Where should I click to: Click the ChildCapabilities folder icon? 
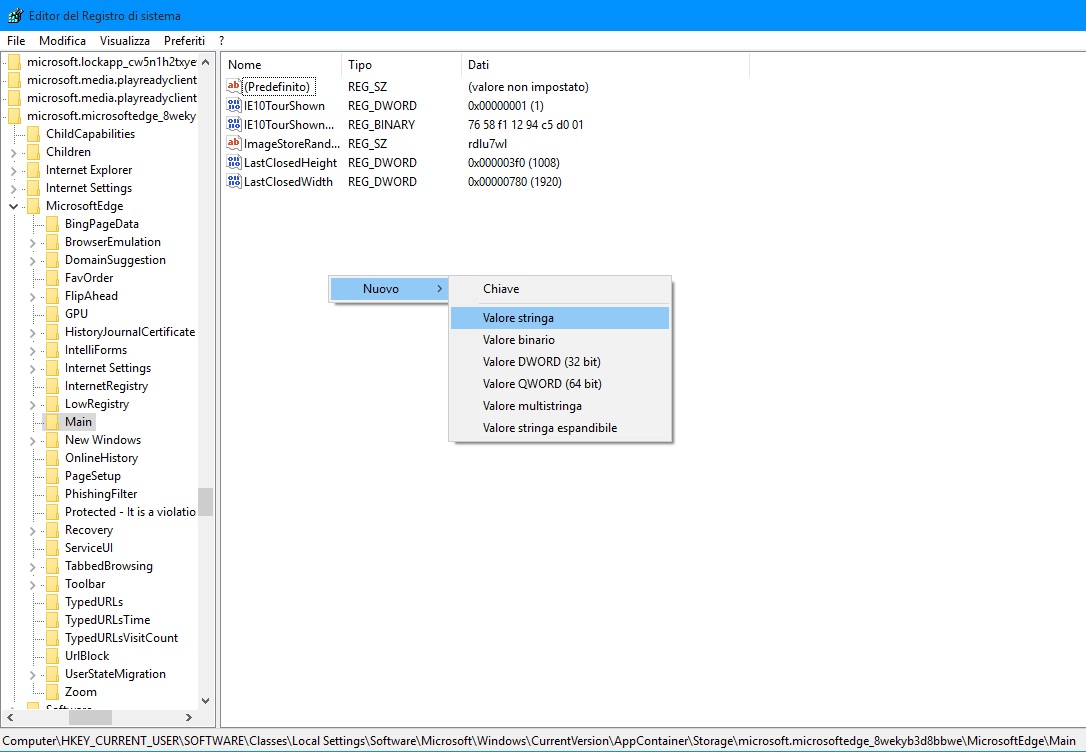pyautogui.click(x=33, y=134)
